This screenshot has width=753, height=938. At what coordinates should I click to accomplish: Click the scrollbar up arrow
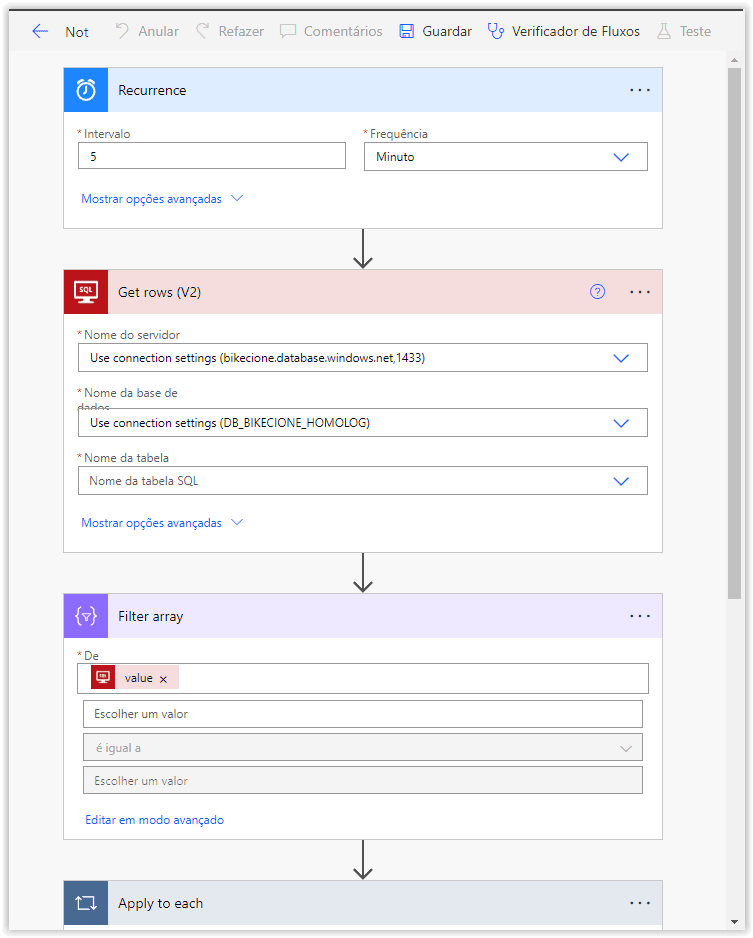(734, 60)
